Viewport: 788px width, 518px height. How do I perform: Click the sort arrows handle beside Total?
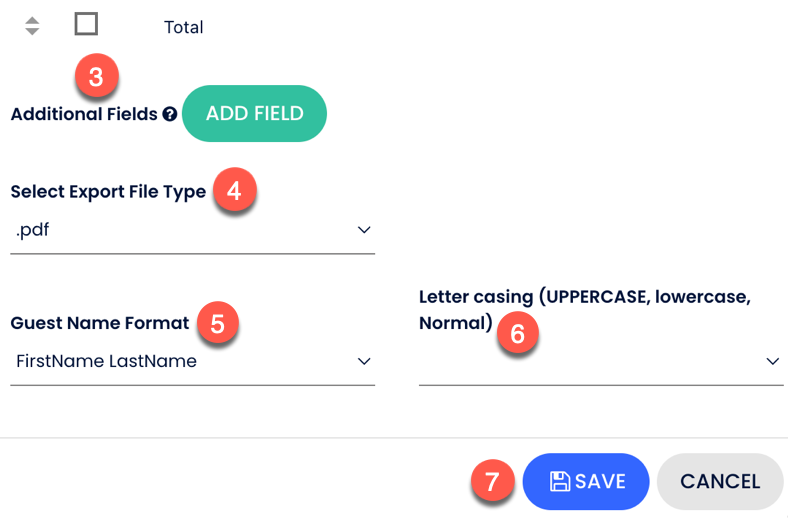32,26
